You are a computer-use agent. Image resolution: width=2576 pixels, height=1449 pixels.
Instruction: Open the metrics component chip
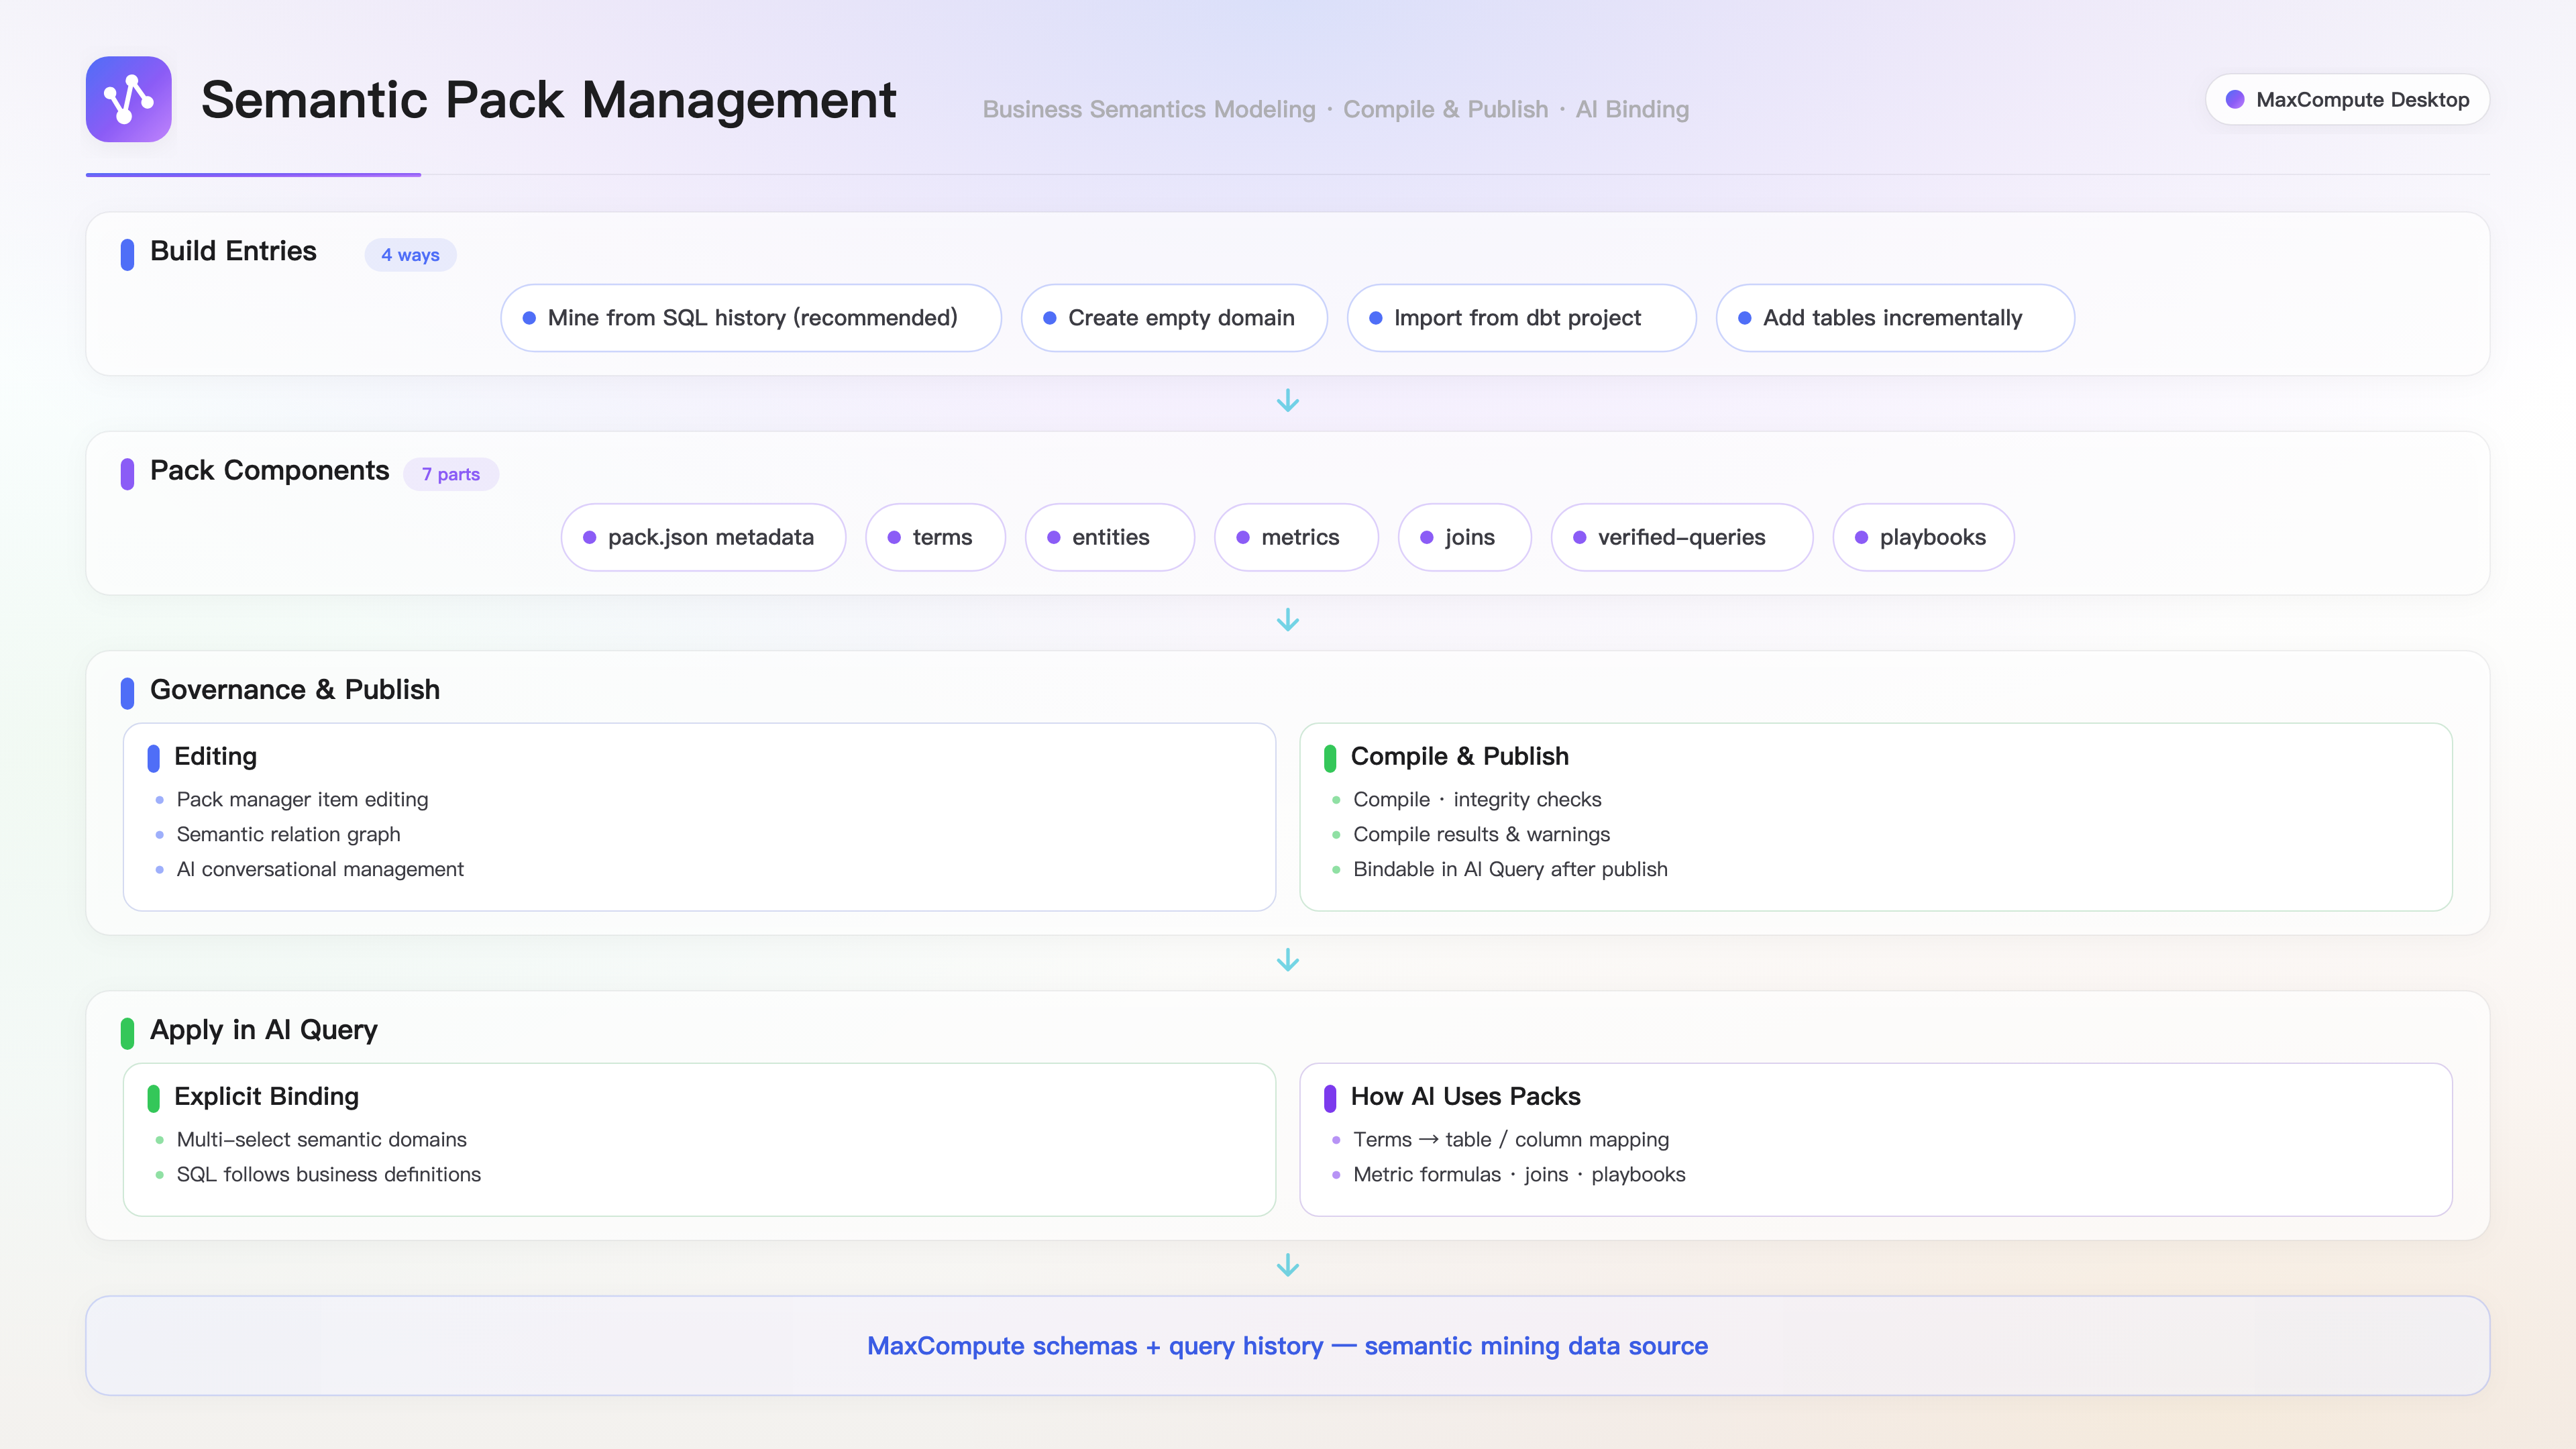(1296, 537)
